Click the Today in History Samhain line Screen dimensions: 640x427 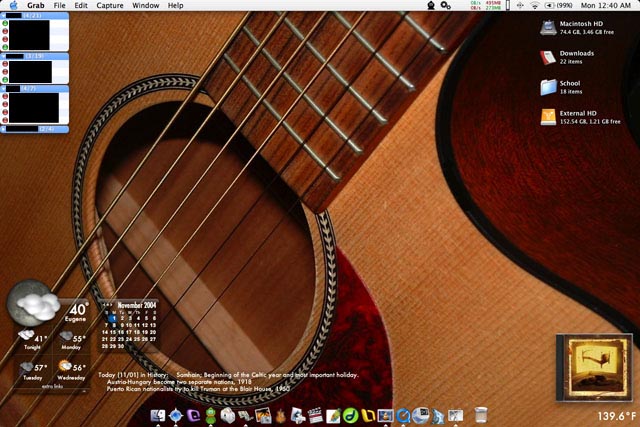[x=228, y=374]
